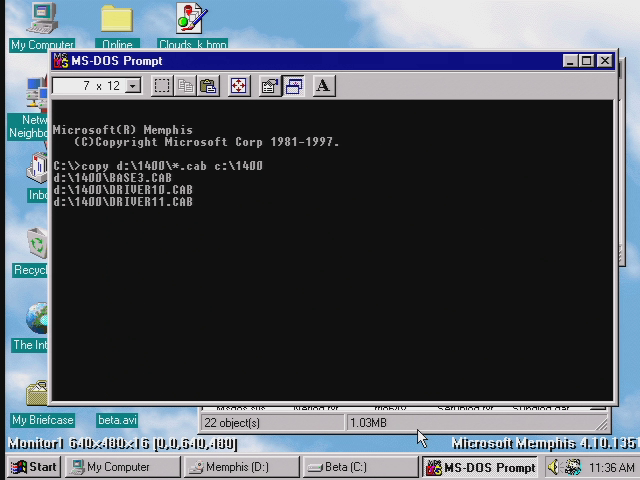Image resolution: width=640 pixels, height=480 pixels.
Task: Click the volume speaker tray icon
Action: point(553,467)
